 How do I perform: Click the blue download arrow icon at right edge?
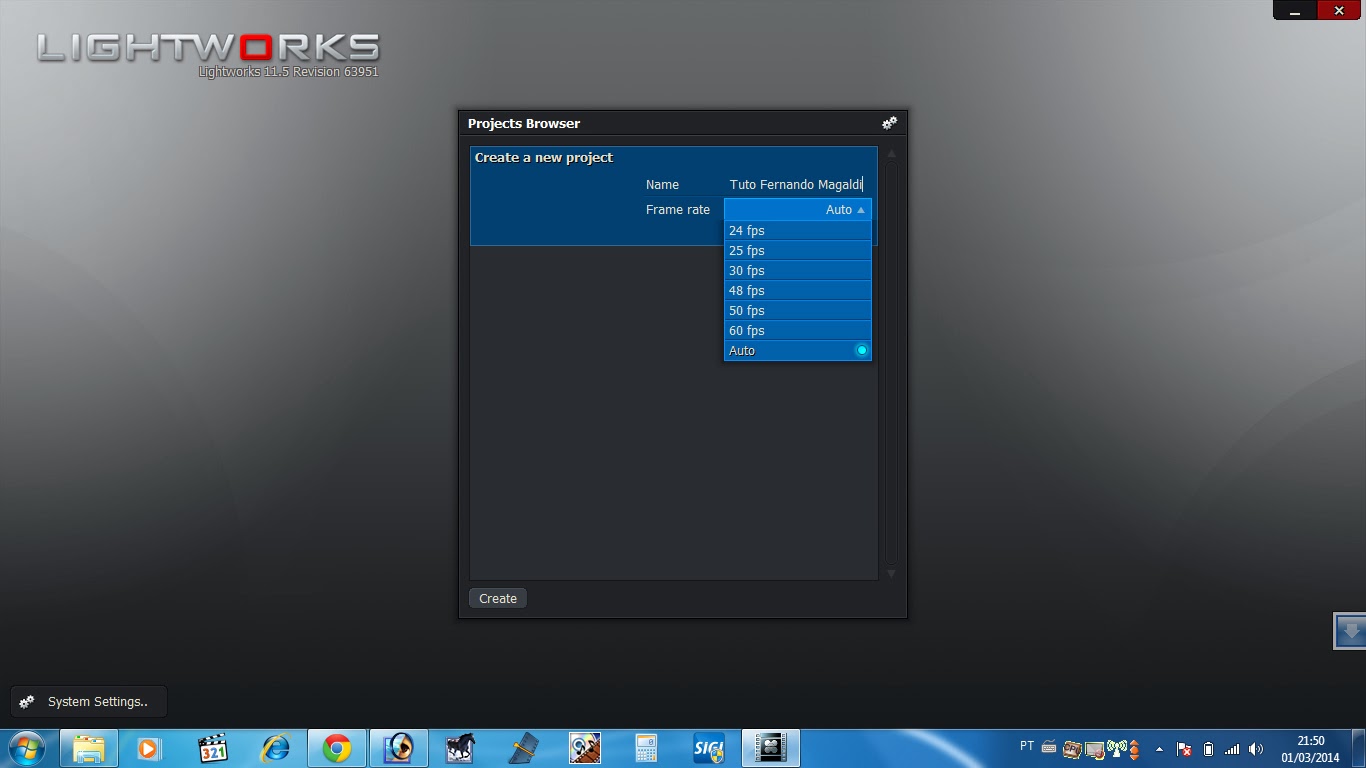pos(1350,631)
